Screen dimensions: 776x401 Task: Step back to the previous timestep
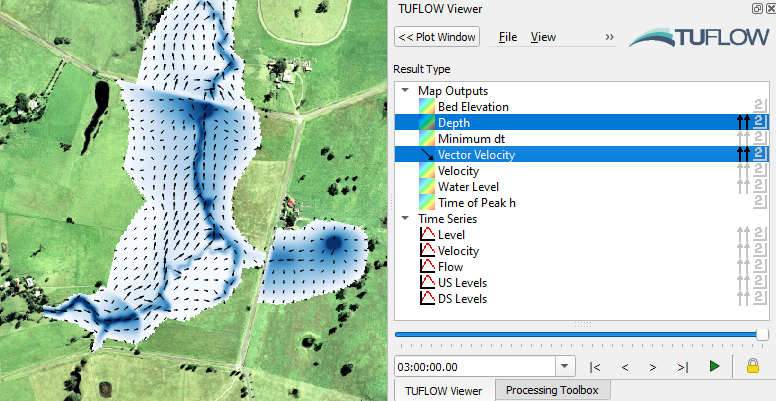pyautogui.click(x=625, y=367)
